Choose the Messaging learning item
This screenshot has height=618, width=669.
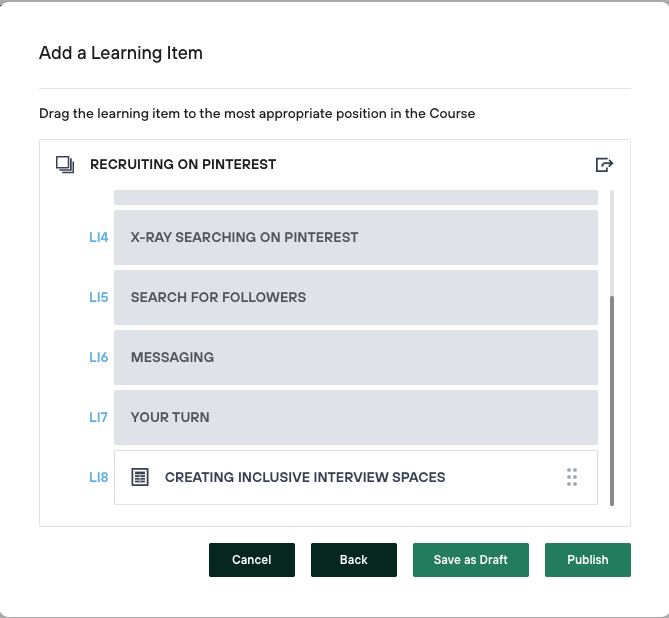(355, 357)
